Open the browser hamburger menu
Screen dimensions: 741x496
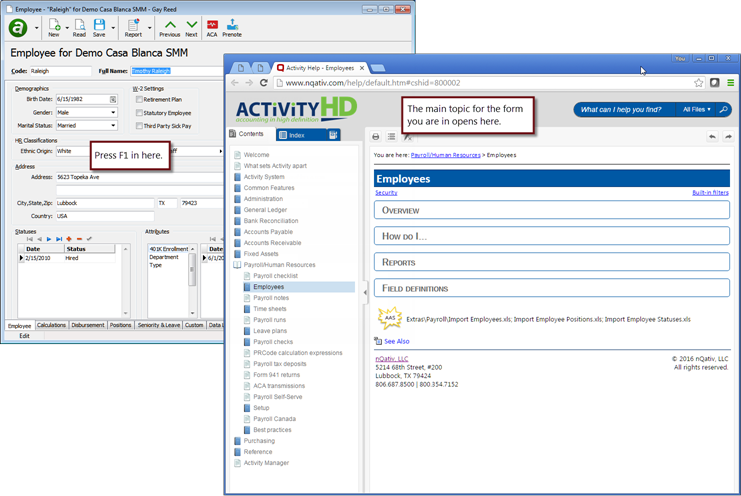[x=731, y=83]
